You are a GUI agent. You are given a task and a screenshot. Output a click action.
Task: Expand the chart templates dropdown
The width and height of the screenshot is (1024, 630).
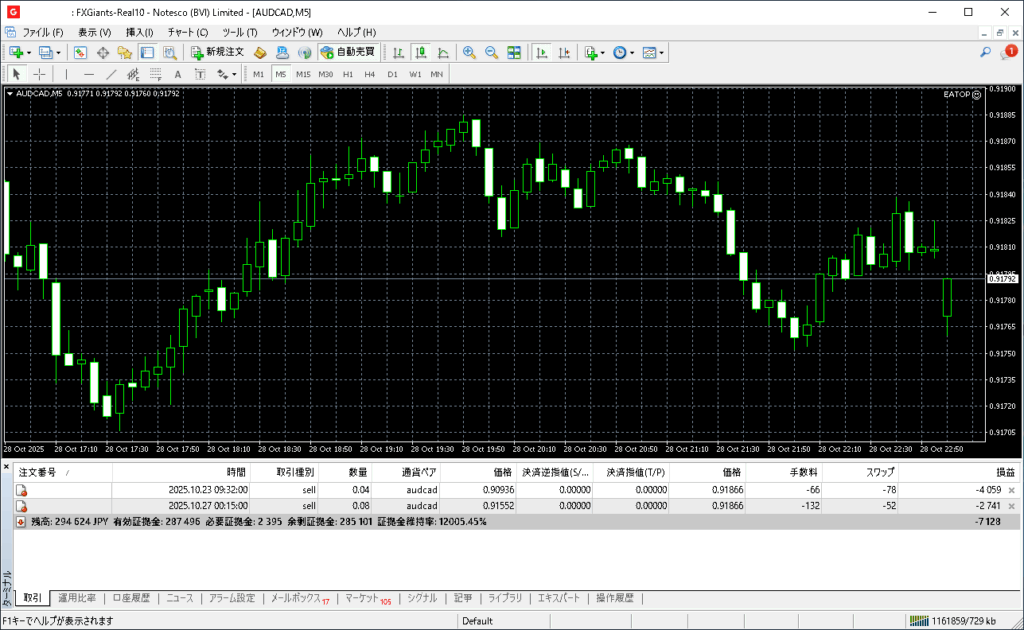662,52
